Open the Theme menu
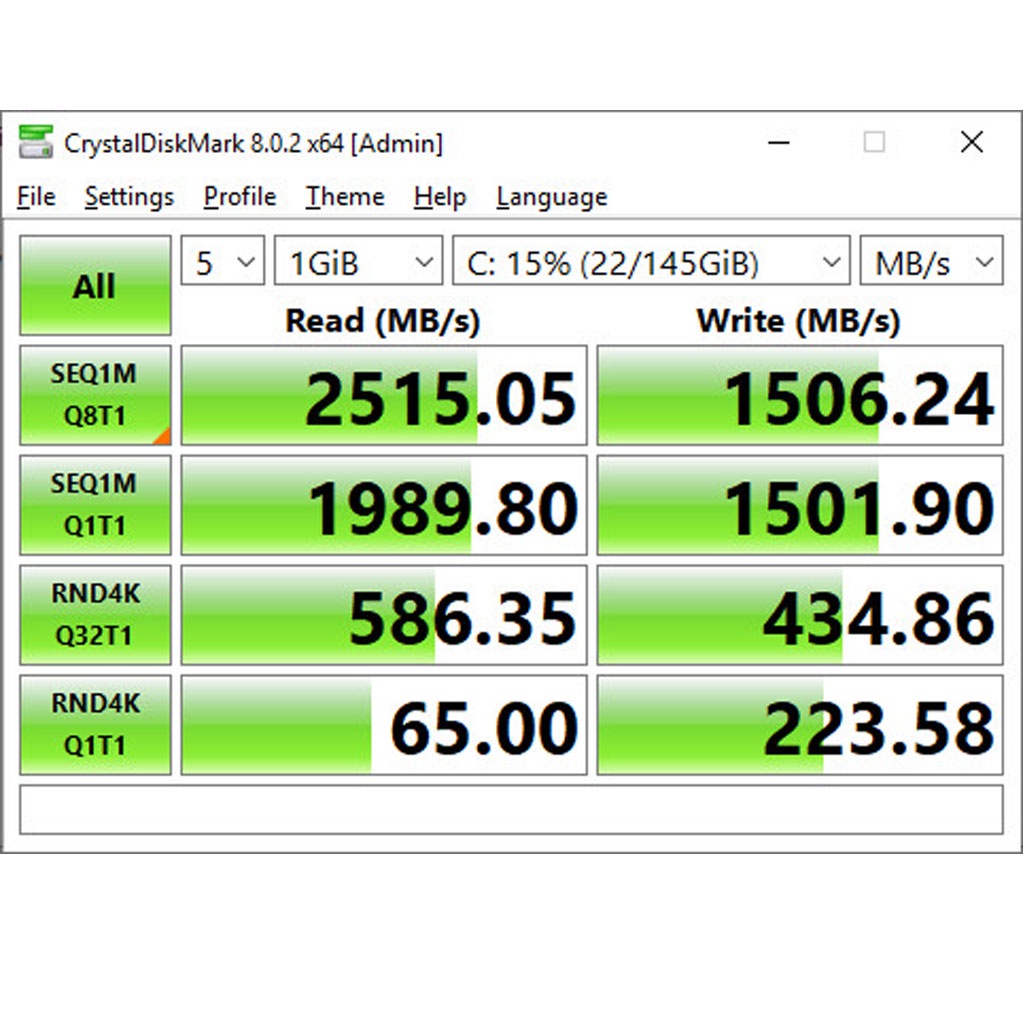This screenshot has width=1024, height=1024. tap(345, 197)
